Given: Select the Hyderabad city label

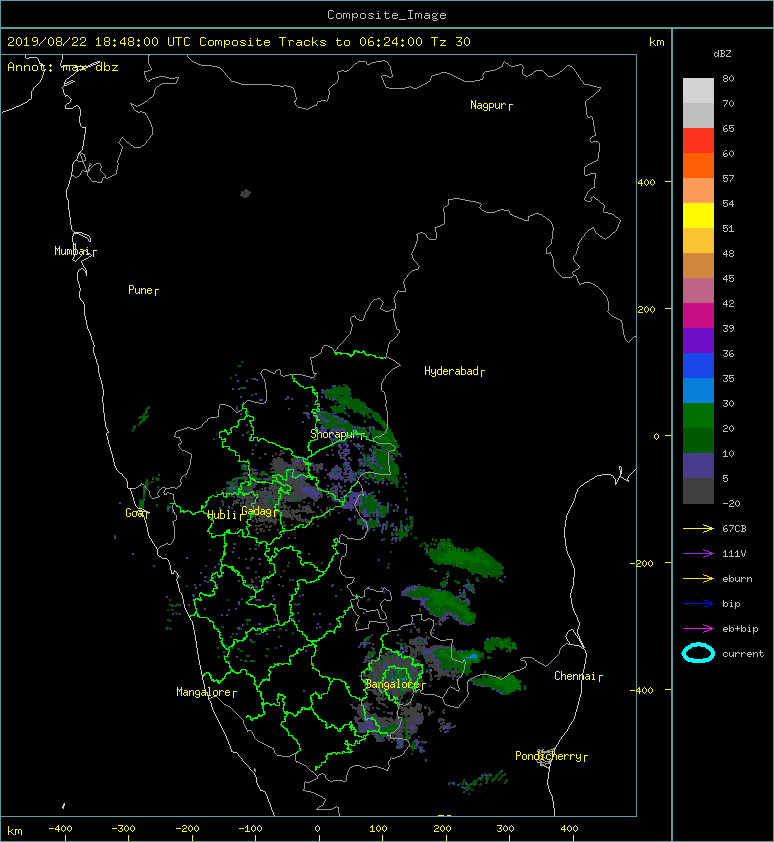Looking at the screenshot, I should (x=454, y=371).
